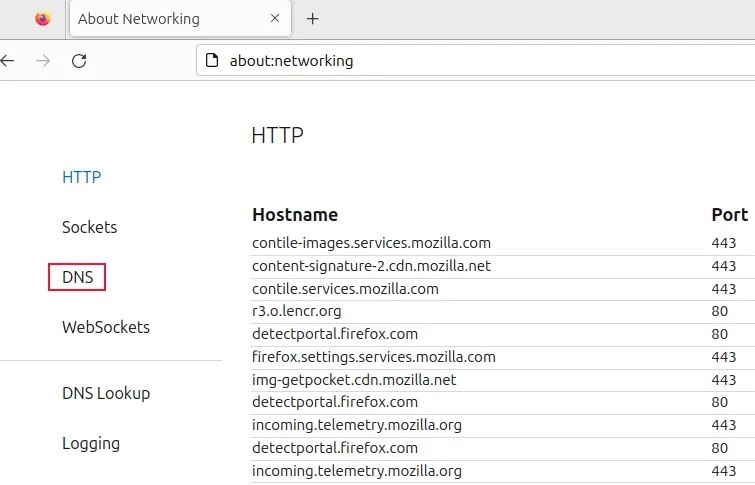Image resolution: width=755 pixels, height=485 pixels.
Task: Open the HTTP section in sidebar
Action: 81,177
